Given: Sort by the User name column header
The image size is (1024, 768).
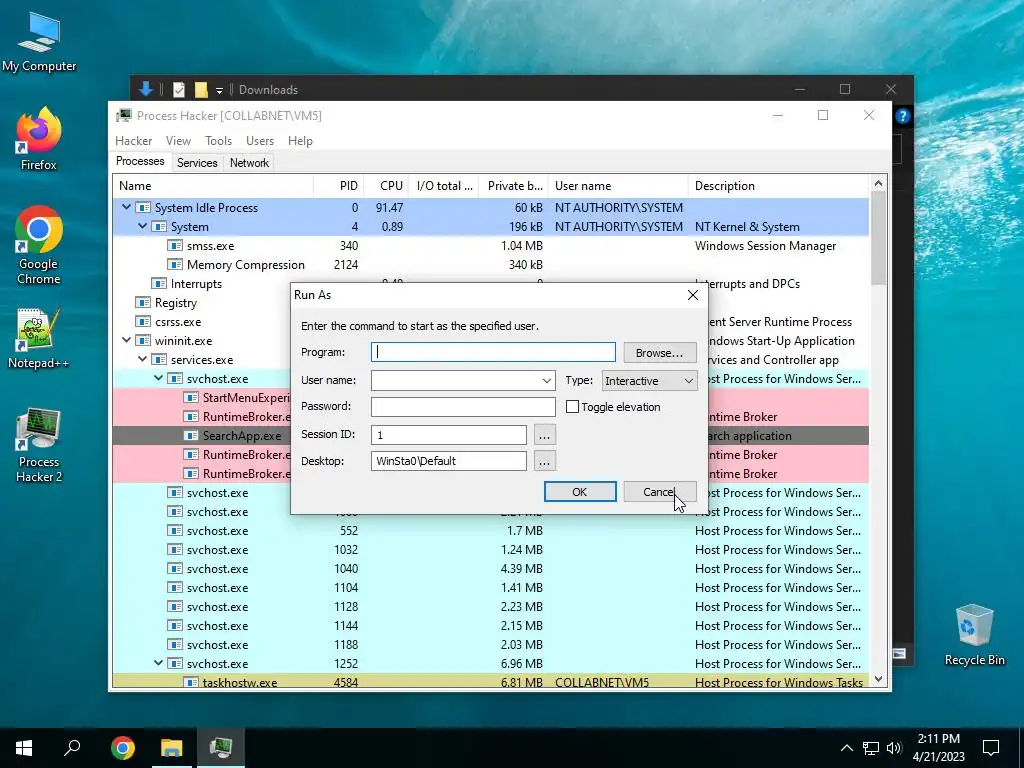Looking at the screenshot, I should [618, 185].
